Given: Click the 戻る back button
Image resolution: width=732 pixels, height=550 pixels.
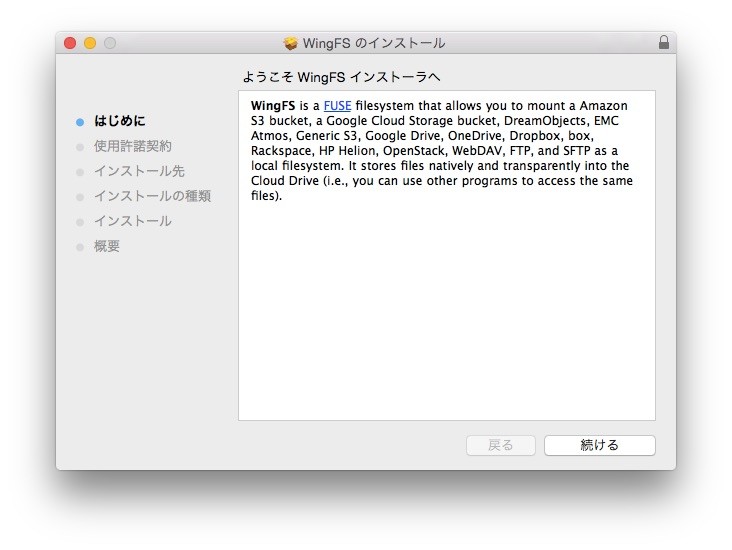Looking at the screenshot, I should click(x=500, y=445).
